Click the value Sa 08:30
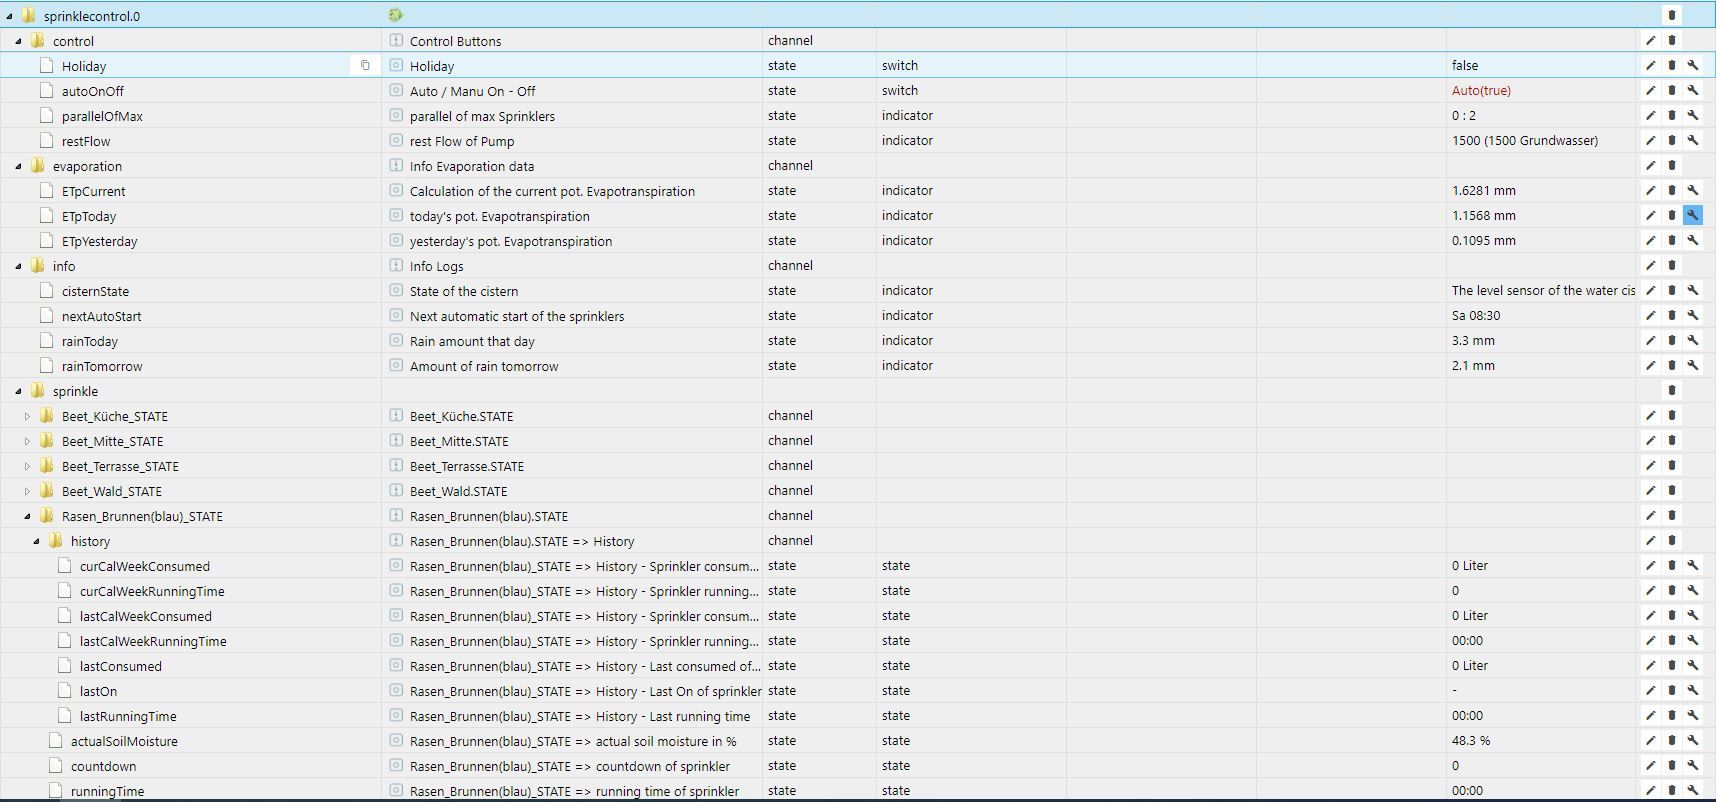 [x=1476, y=315]
